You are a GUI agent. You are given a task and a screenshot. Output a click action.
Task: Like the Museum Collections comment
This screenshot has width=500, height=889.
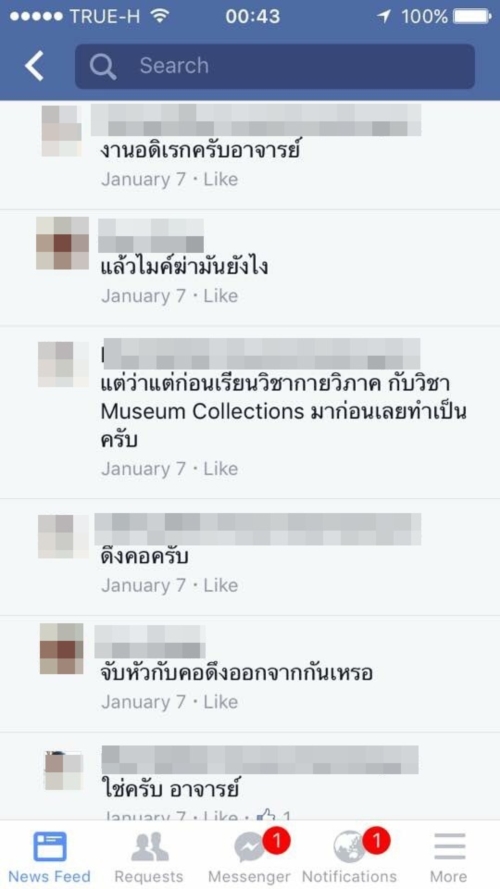point(221,469)
